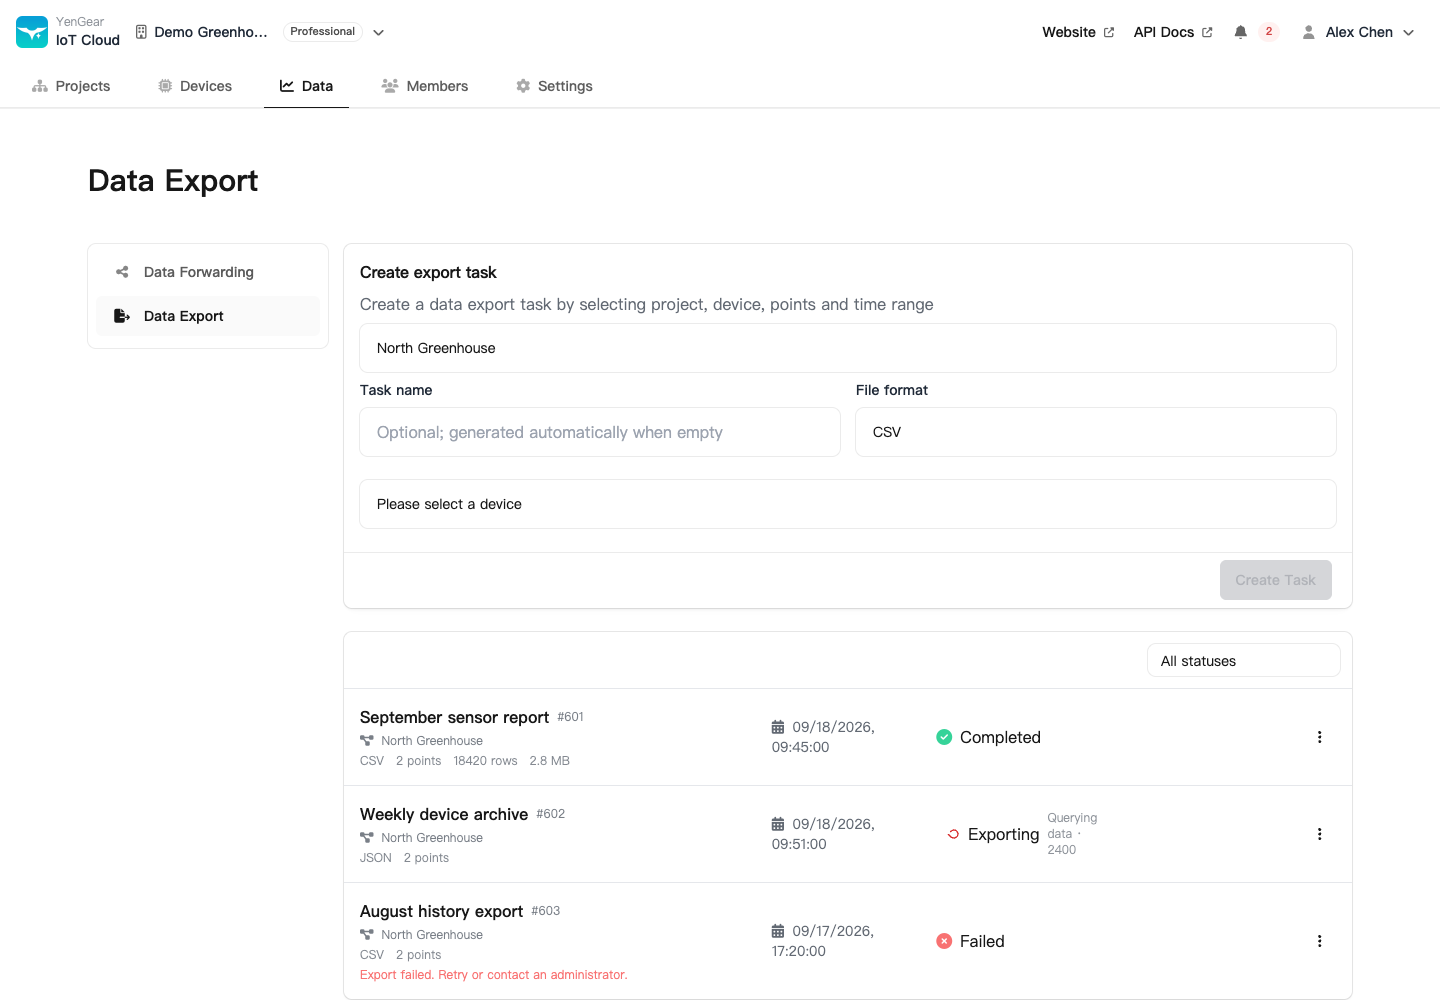Focus the Task name input field
The image size is (1440, 1000).
click(600, 432)
